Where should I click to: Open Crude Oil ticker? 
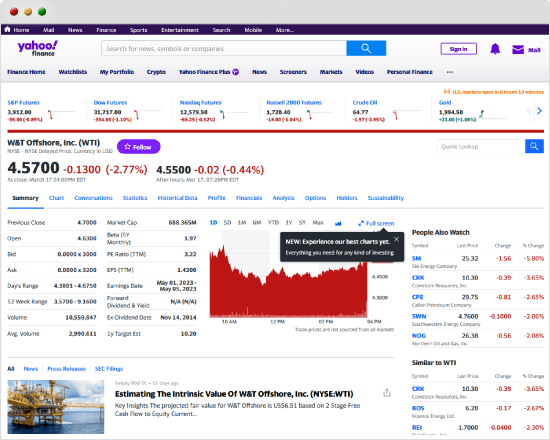(x=365, y=102)
